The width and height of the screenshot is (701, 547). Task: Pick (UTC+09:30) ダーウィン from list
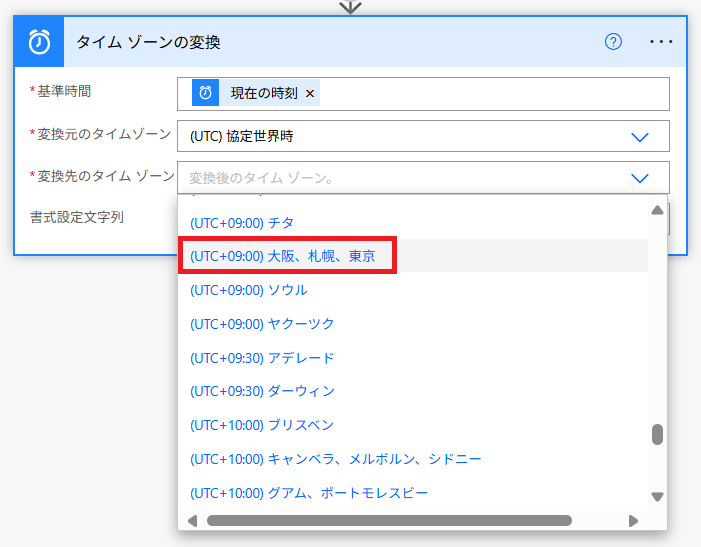262,391
